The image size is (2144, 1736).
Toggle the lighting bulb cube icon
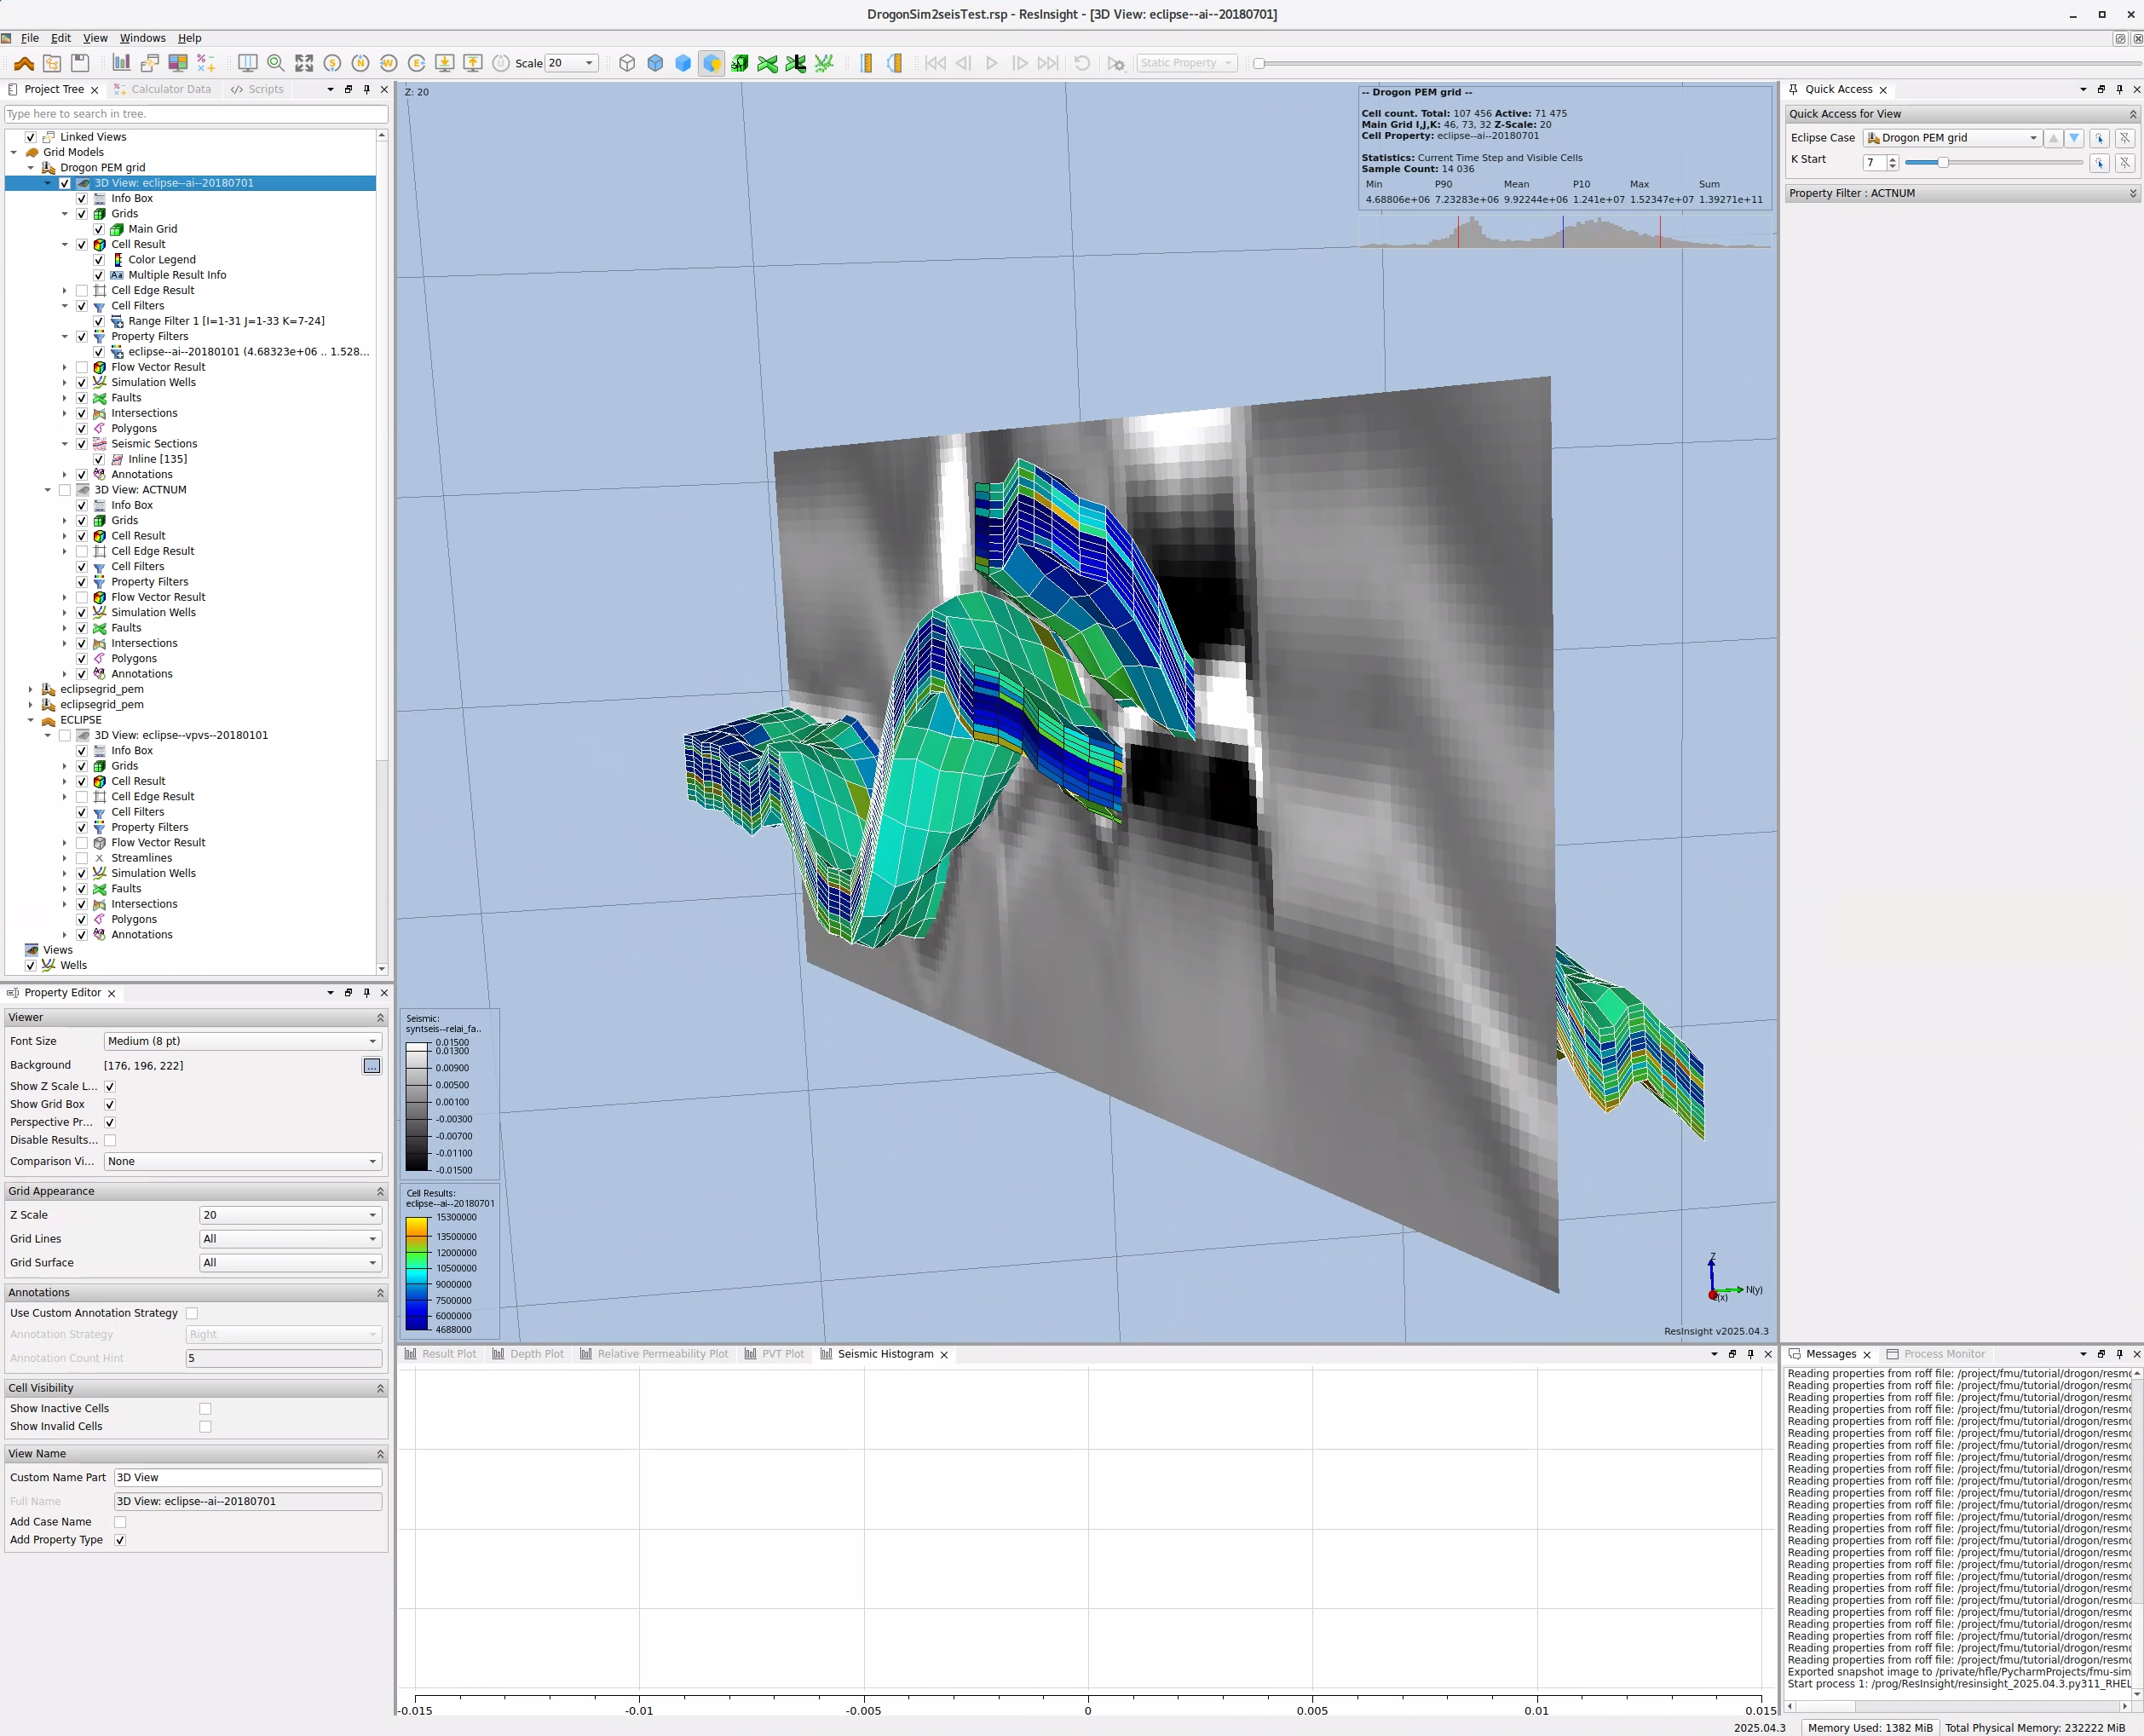coord(711,63)
